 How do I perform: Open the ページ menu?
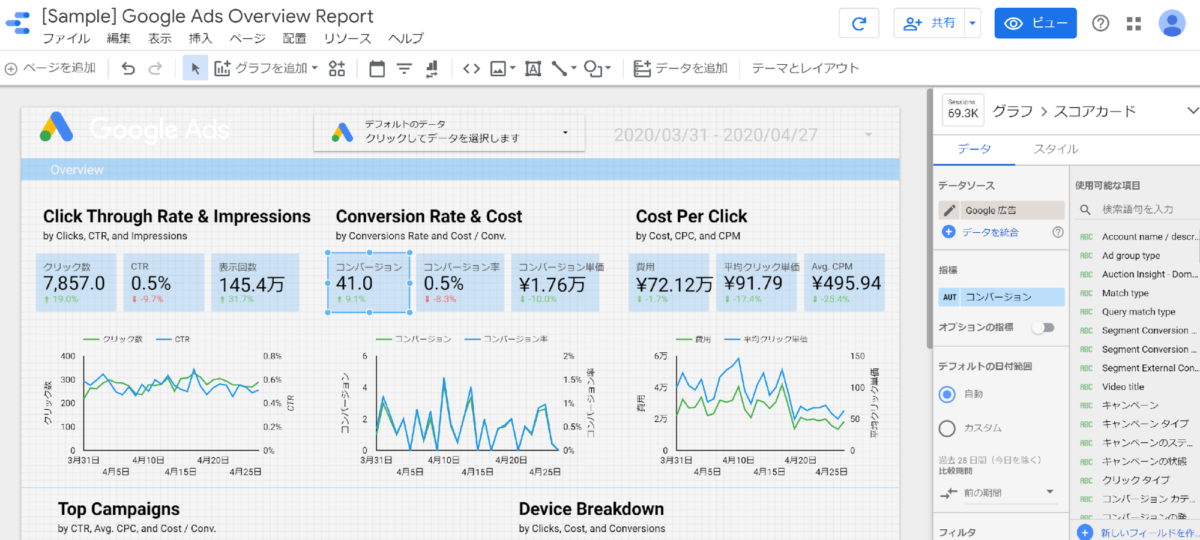click(247, 39)
